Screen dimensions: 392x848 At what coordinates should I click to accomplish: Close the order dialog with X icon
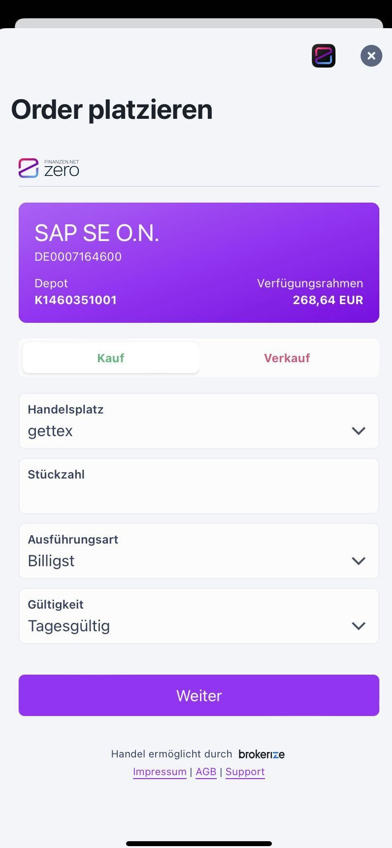(371, 56)
